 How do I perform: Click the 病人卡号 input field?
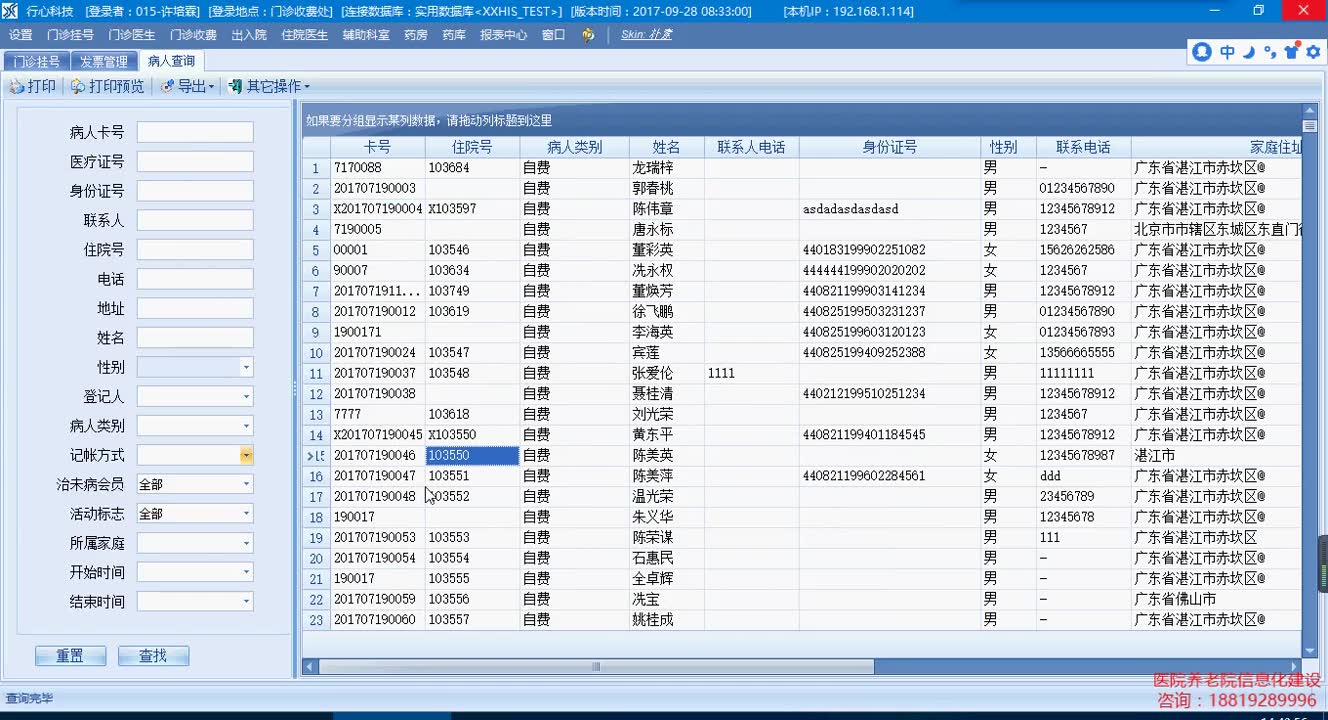(195, 132)
